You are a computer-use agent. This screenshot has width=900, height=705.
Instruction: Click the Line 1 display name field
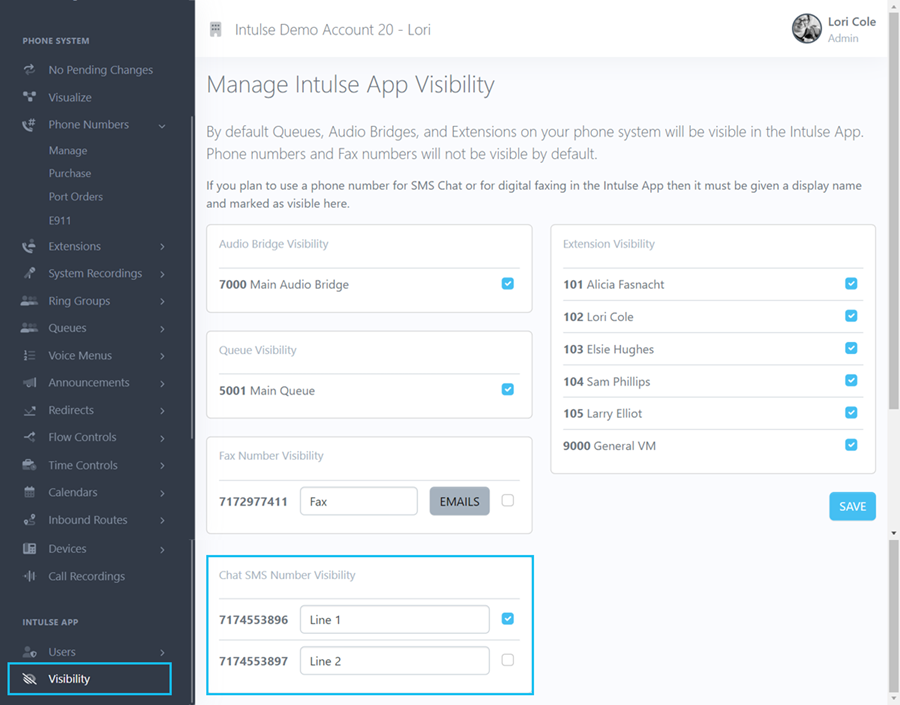tap(394, 619)
